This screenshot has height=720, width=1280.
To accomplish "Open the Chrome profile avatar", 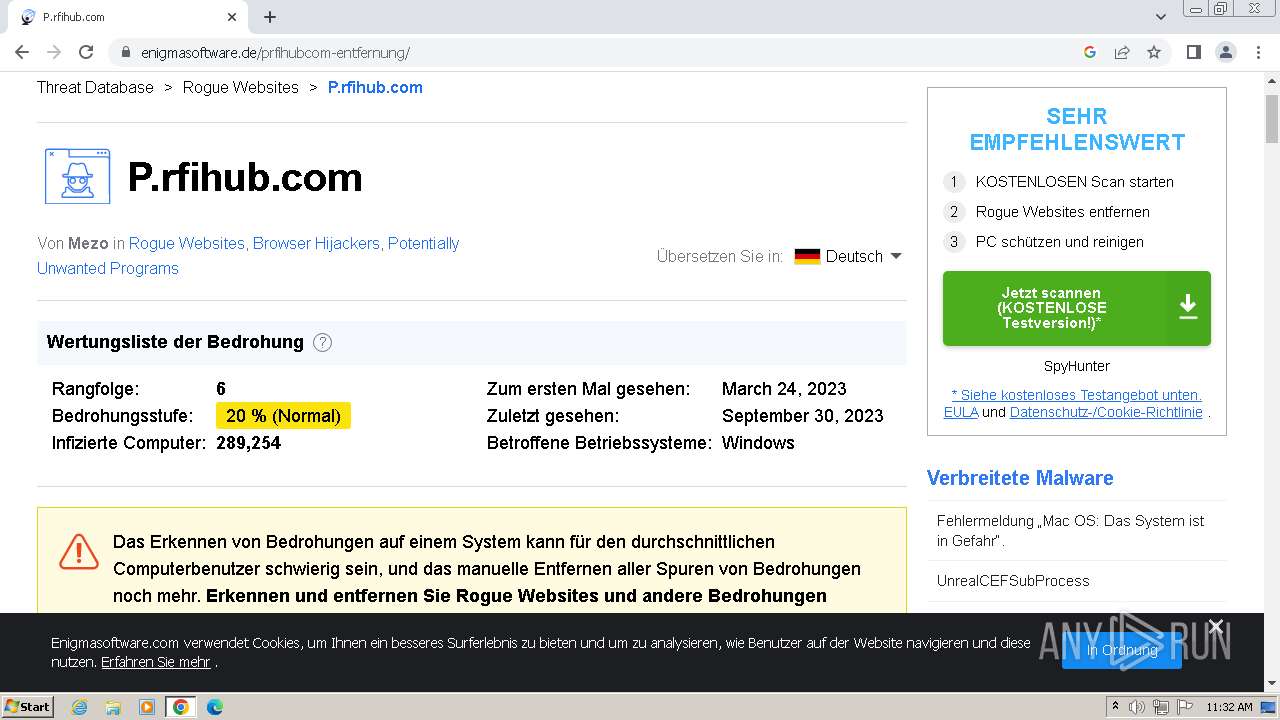I will coord(1225,52).
